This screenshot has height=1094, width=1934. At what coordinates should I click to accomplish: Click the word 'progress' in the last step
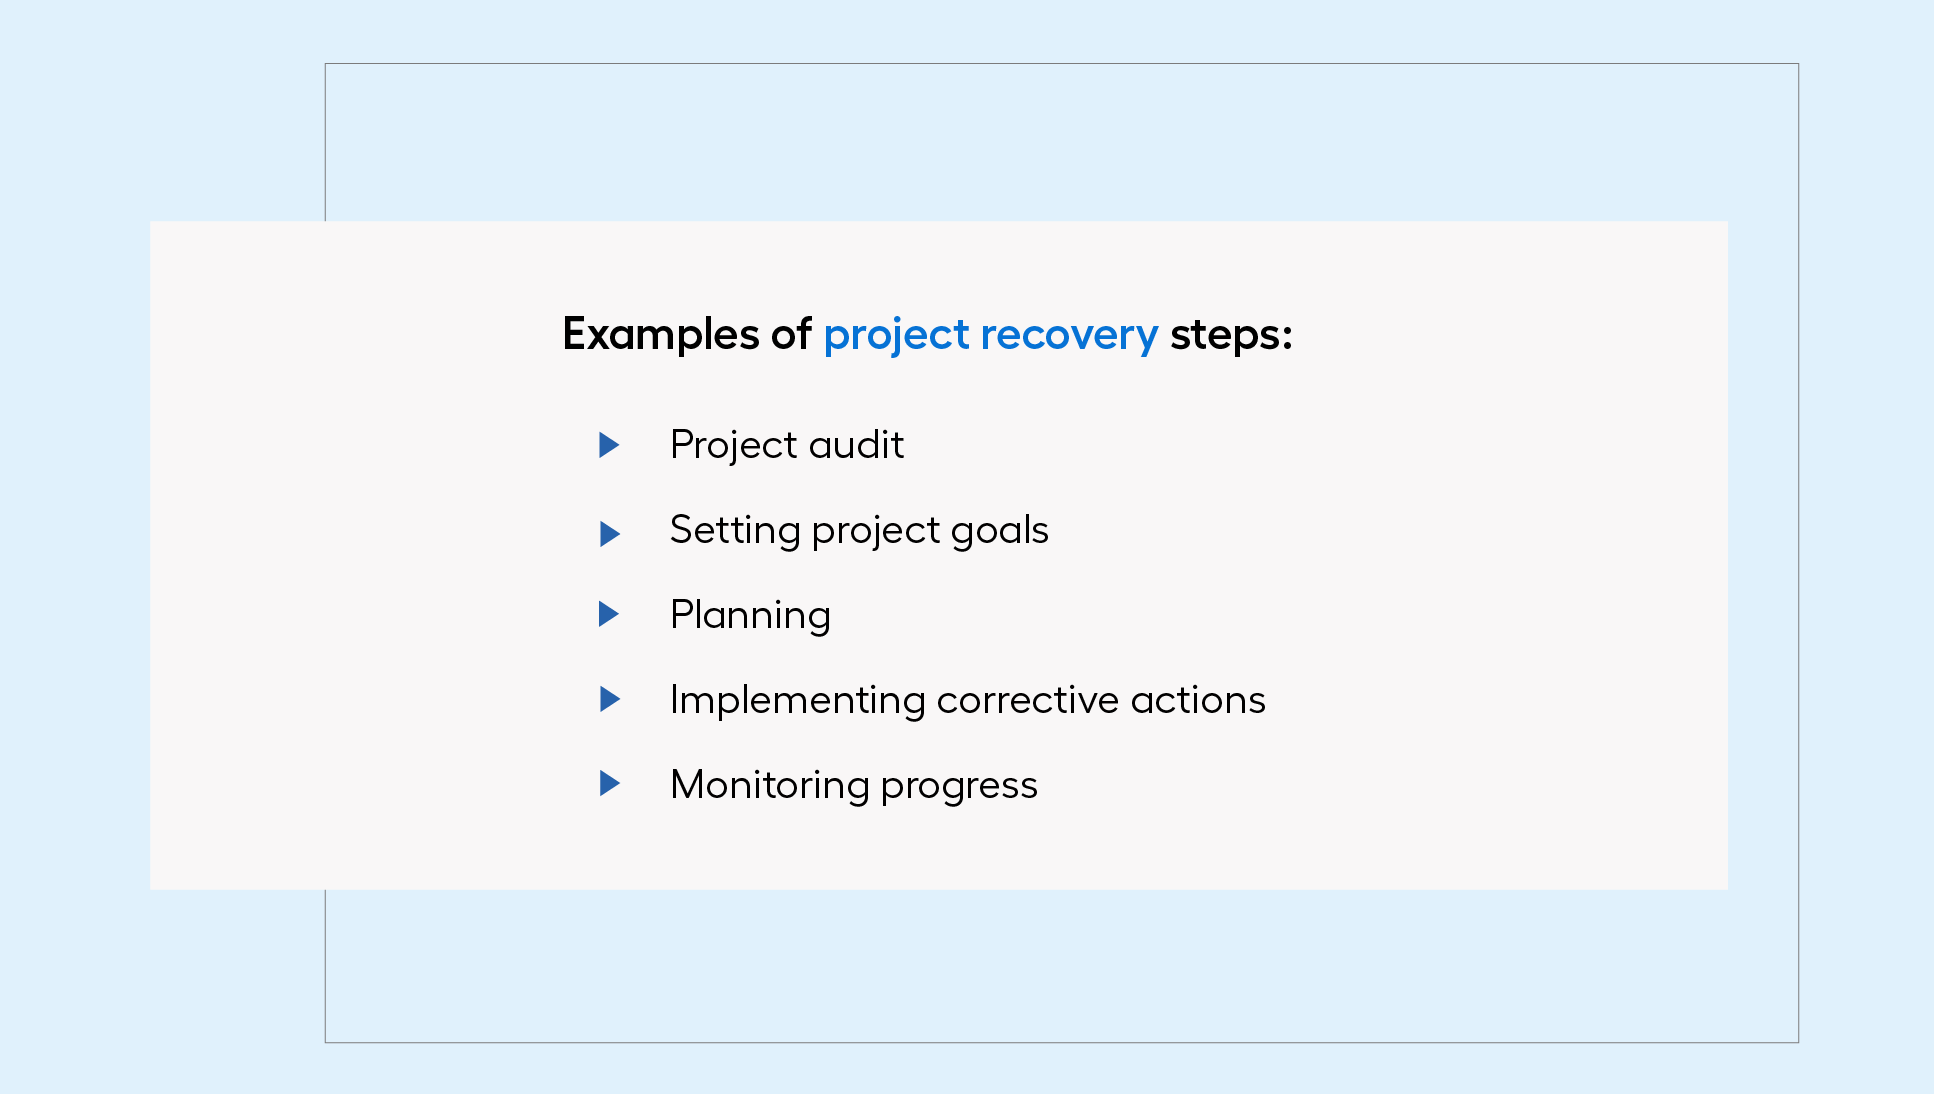pos(959,787)
